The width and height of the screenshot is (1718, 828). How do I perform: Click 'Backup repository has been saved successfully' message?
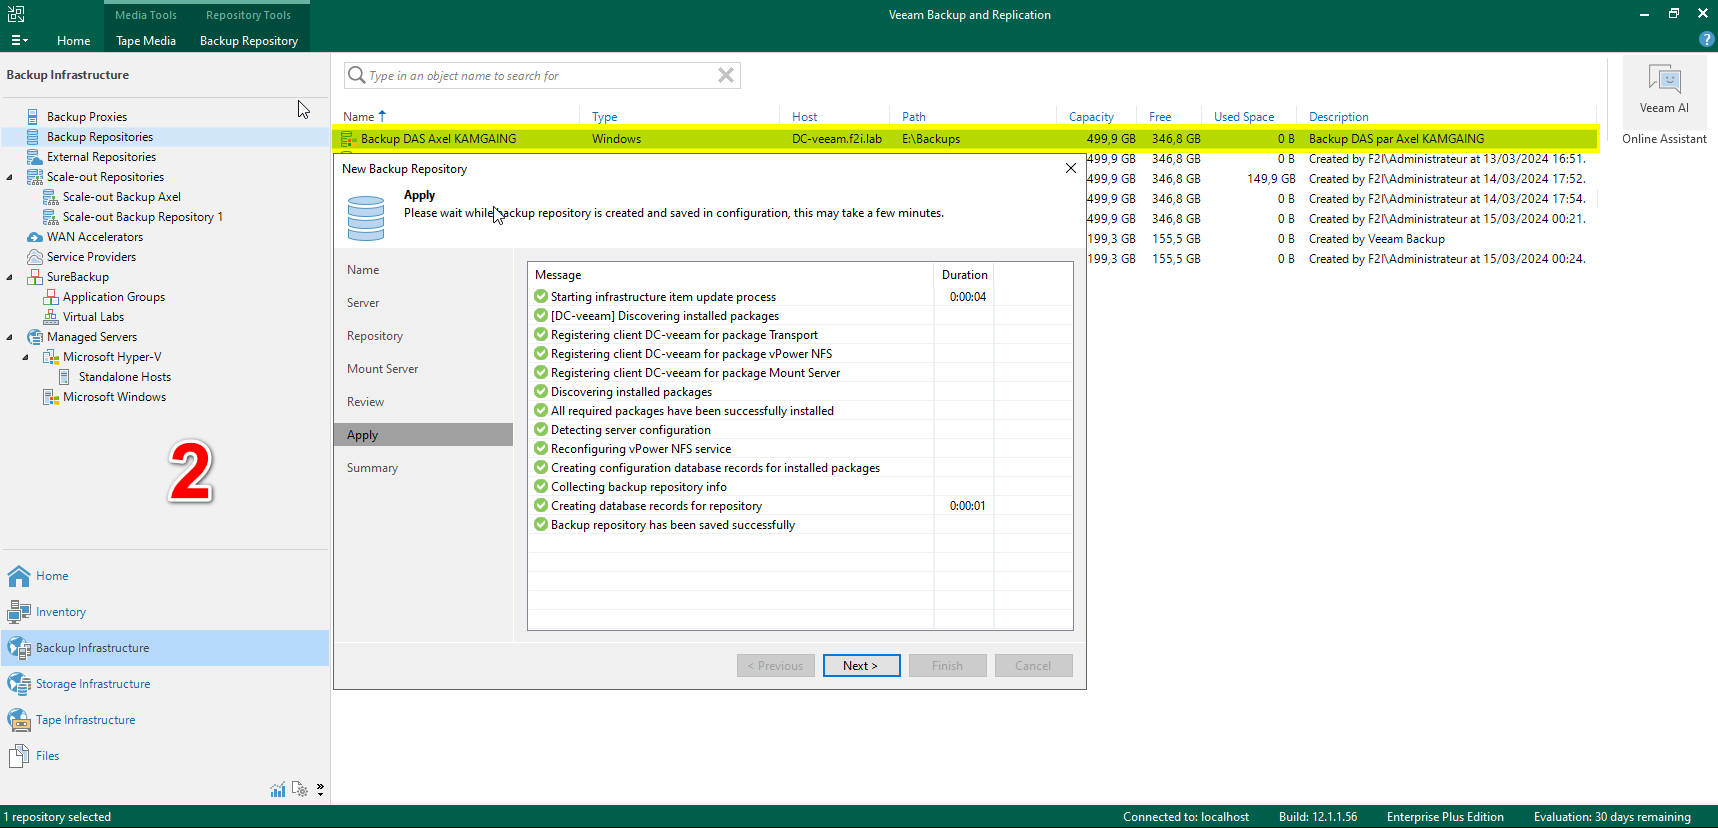click(x=673, y=525)
